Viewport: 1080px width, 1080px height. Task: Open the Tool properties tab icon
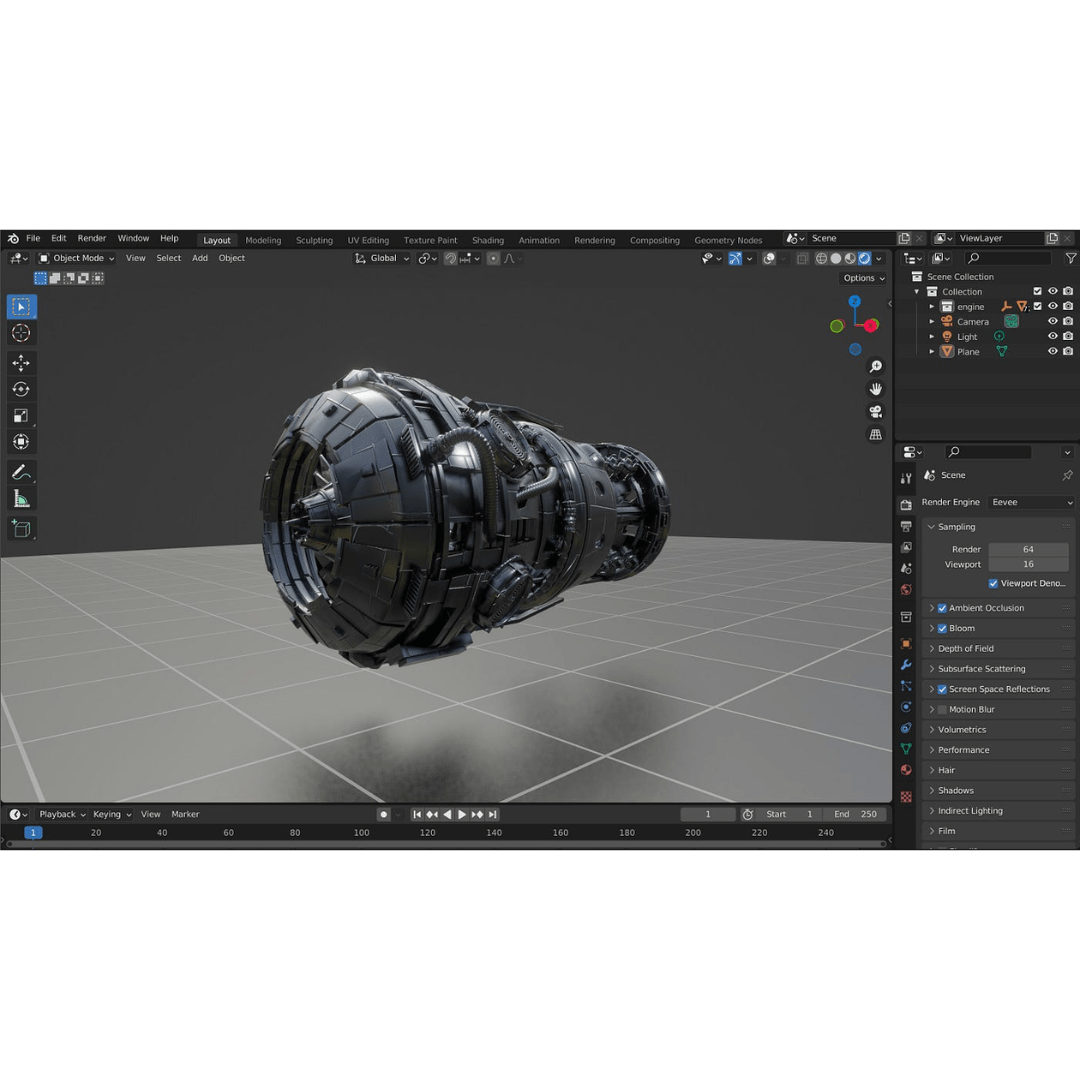tap(906, 478)
